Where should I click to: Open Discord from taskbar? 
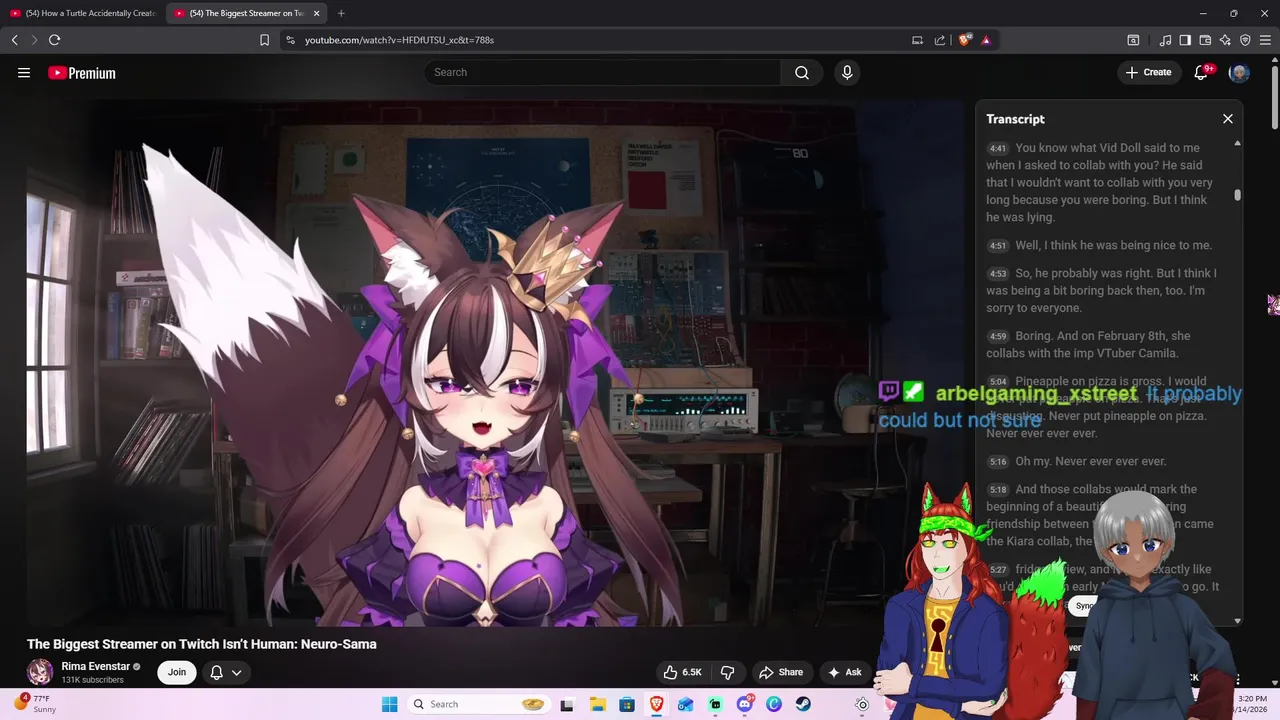[745, 704]
